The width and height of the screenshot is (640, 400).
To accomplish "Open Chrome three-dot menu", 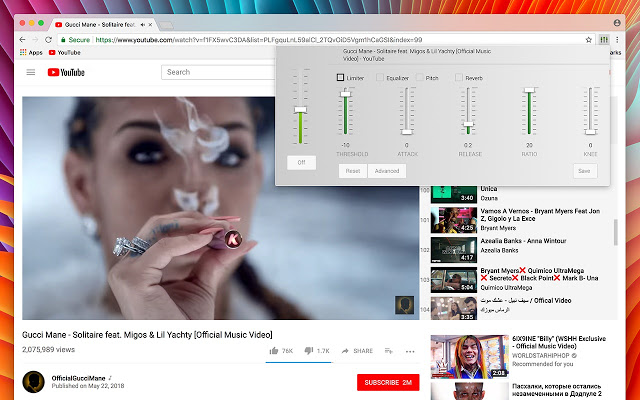I will (617, 40).
